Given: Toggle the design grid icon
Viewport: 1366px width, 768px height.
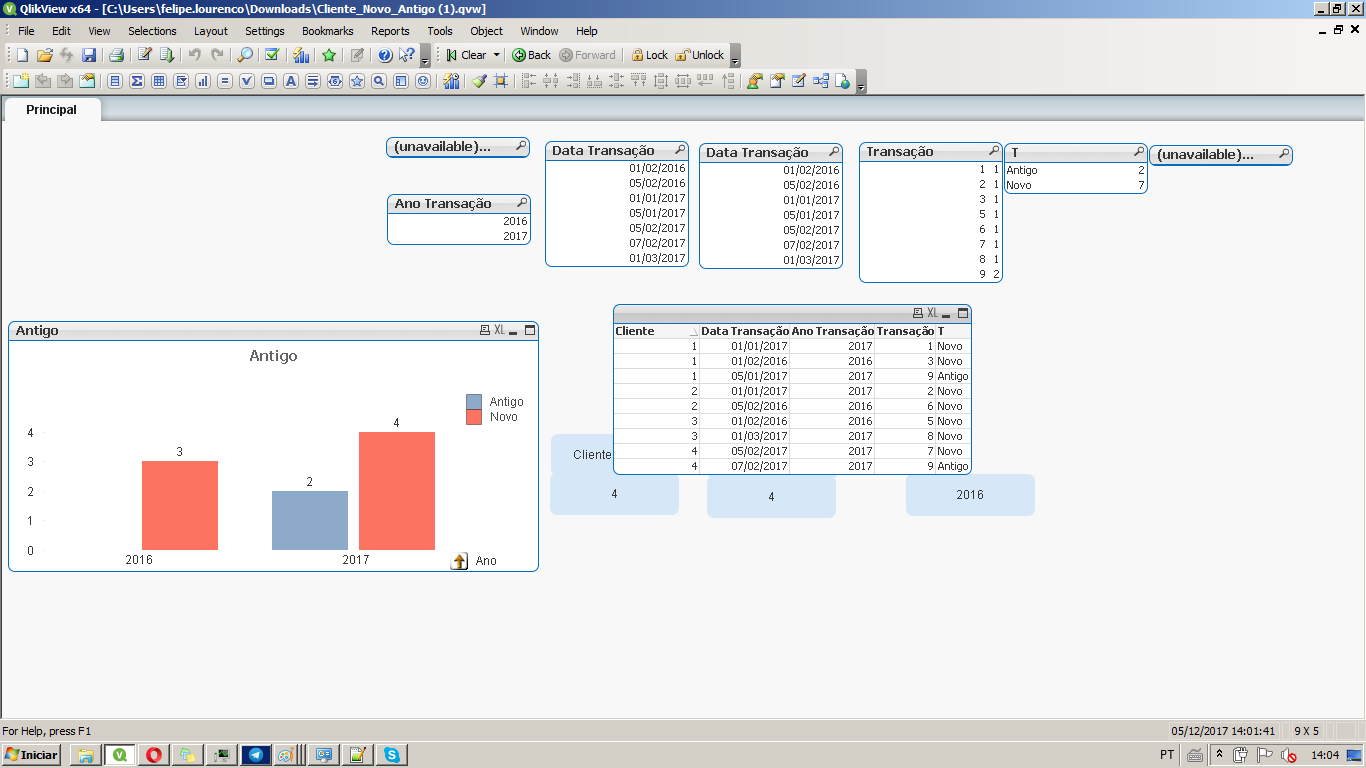Looking at the screenshot, I should (x=501, y=81).
